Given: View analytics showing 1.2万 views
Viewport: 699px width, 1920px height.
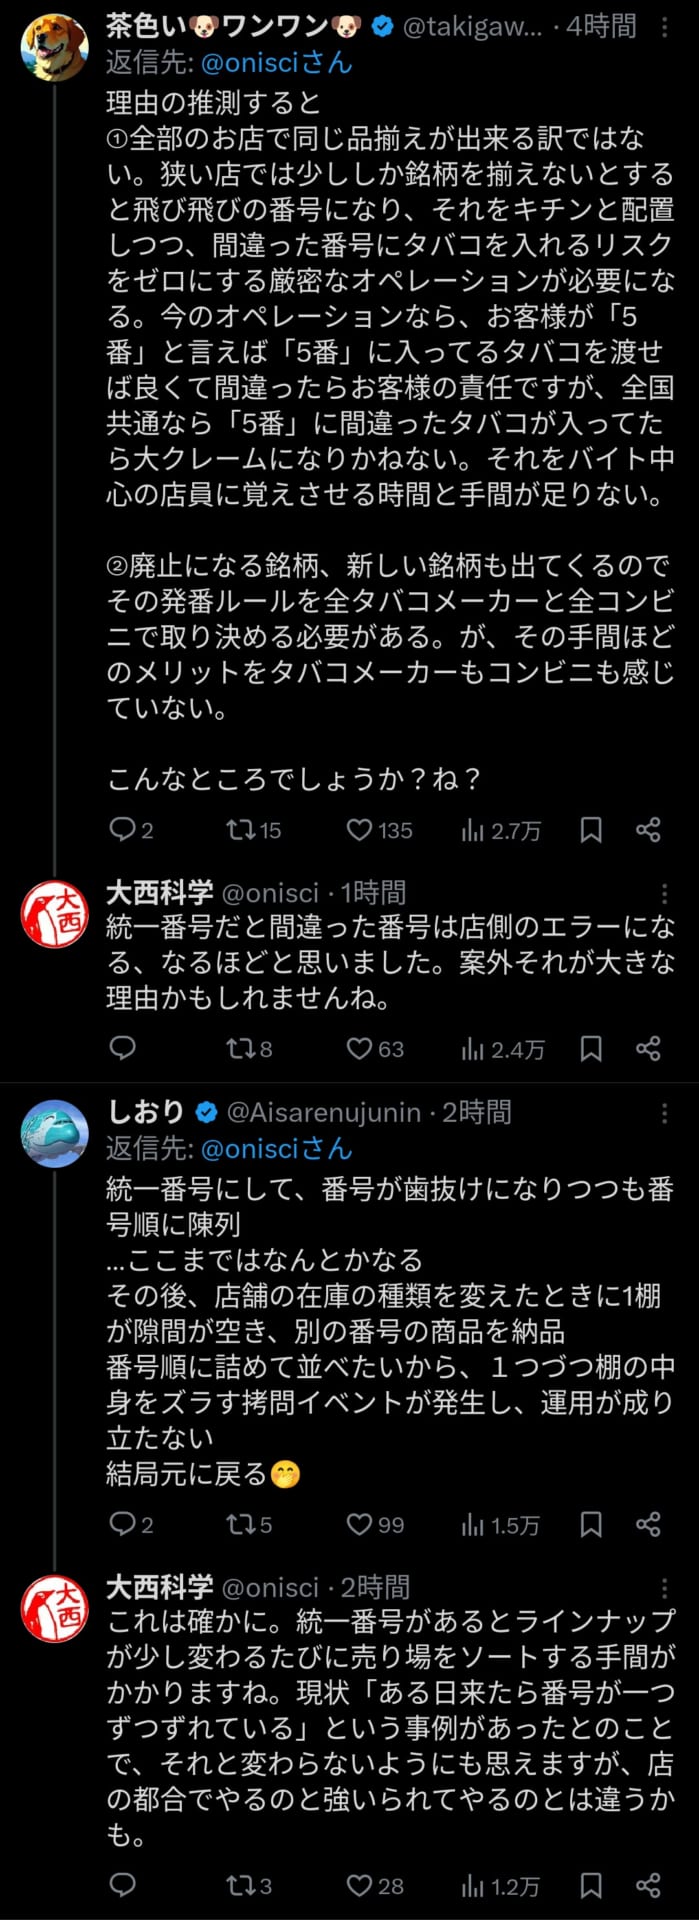Looking at the screenshot, I should tap(500, 1886).
